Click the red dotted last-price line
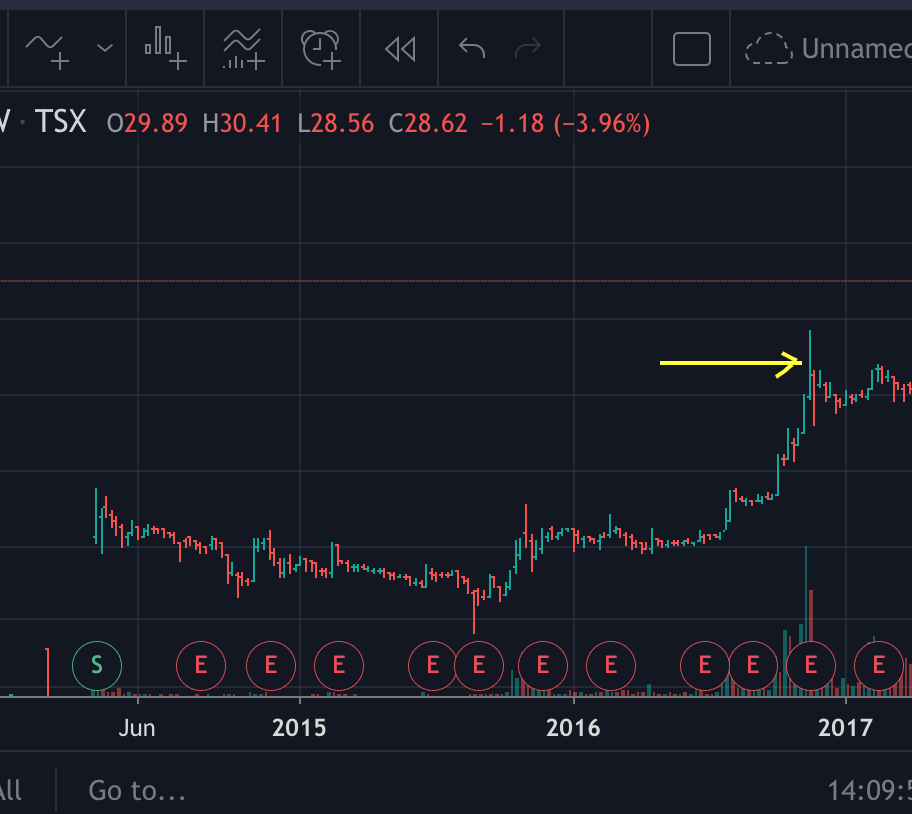Image resolution: width=912 pixels, height=814 pixels. [456, 281]
